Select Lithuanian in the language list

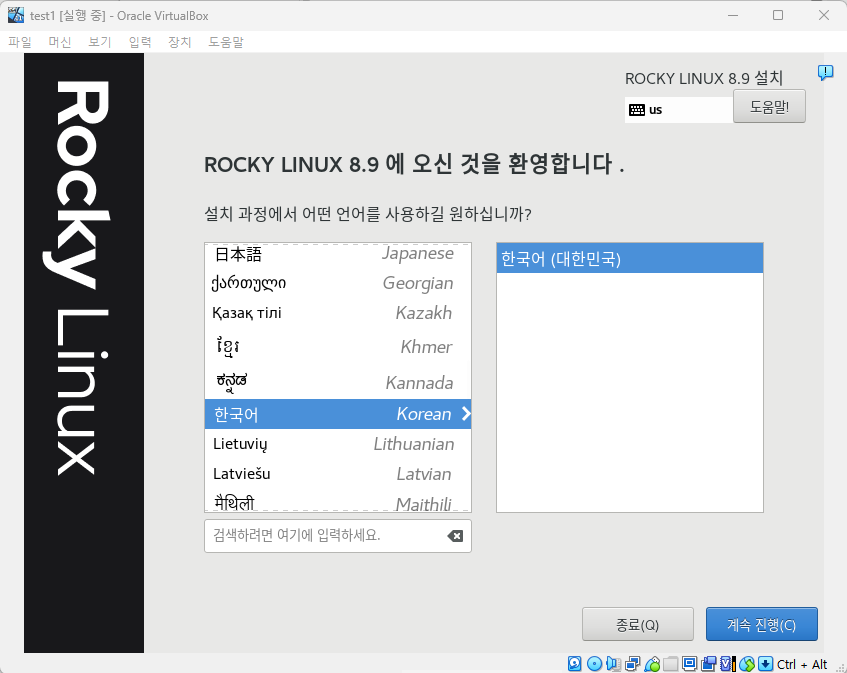pyautogui.click(x=338, y=444)
